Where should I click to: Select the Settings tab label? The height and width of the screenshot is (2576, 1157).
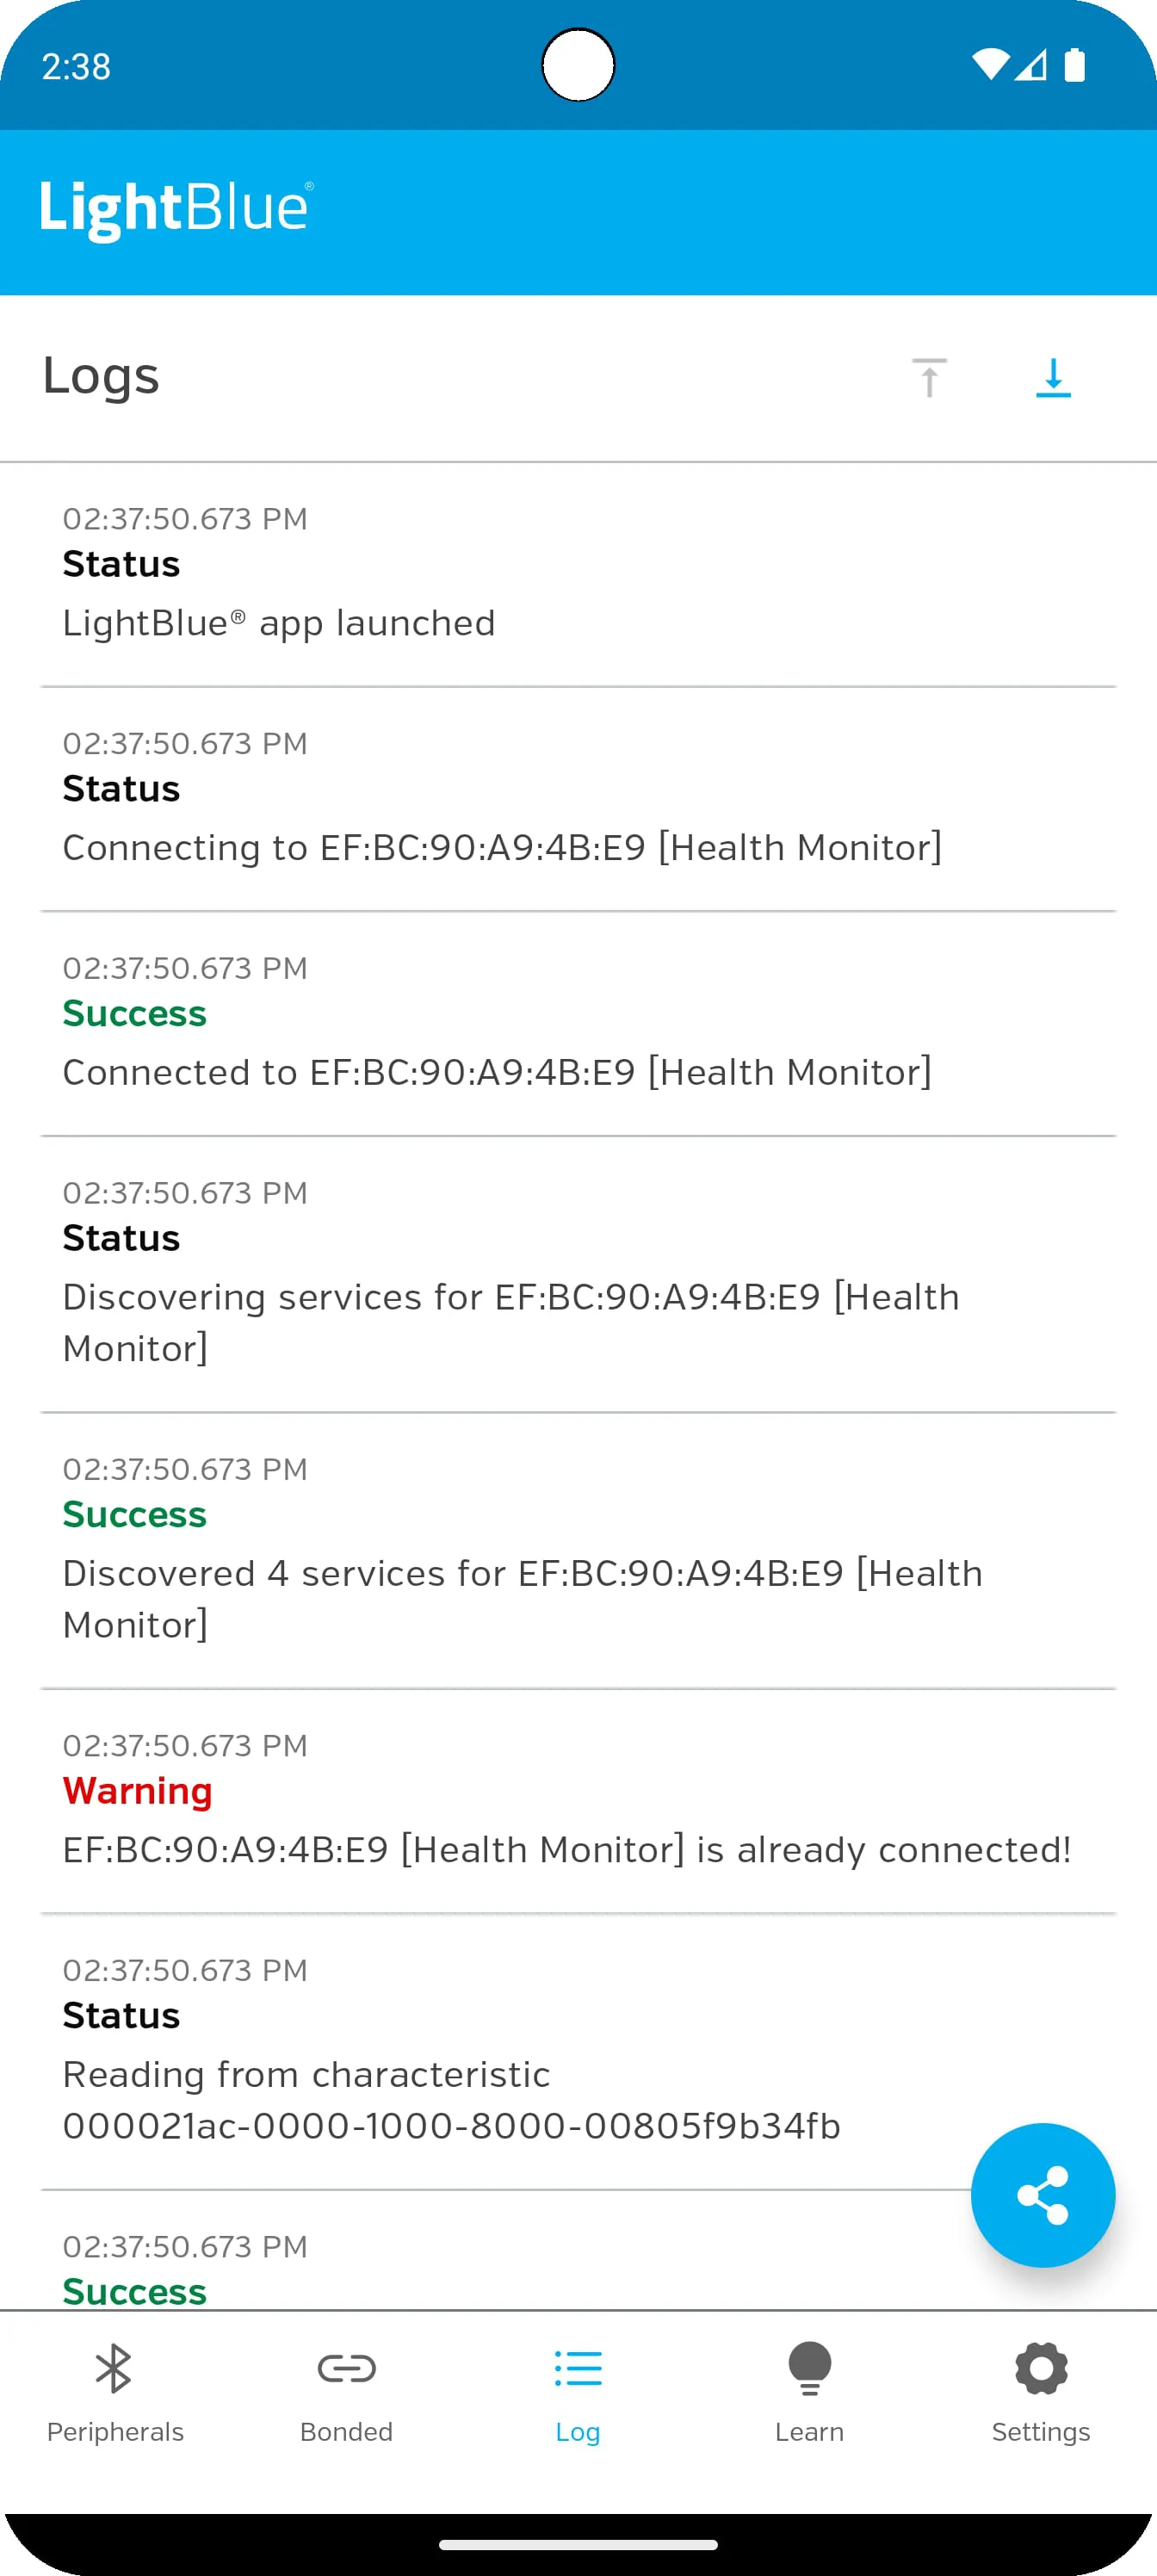tap(1041, 2432)
